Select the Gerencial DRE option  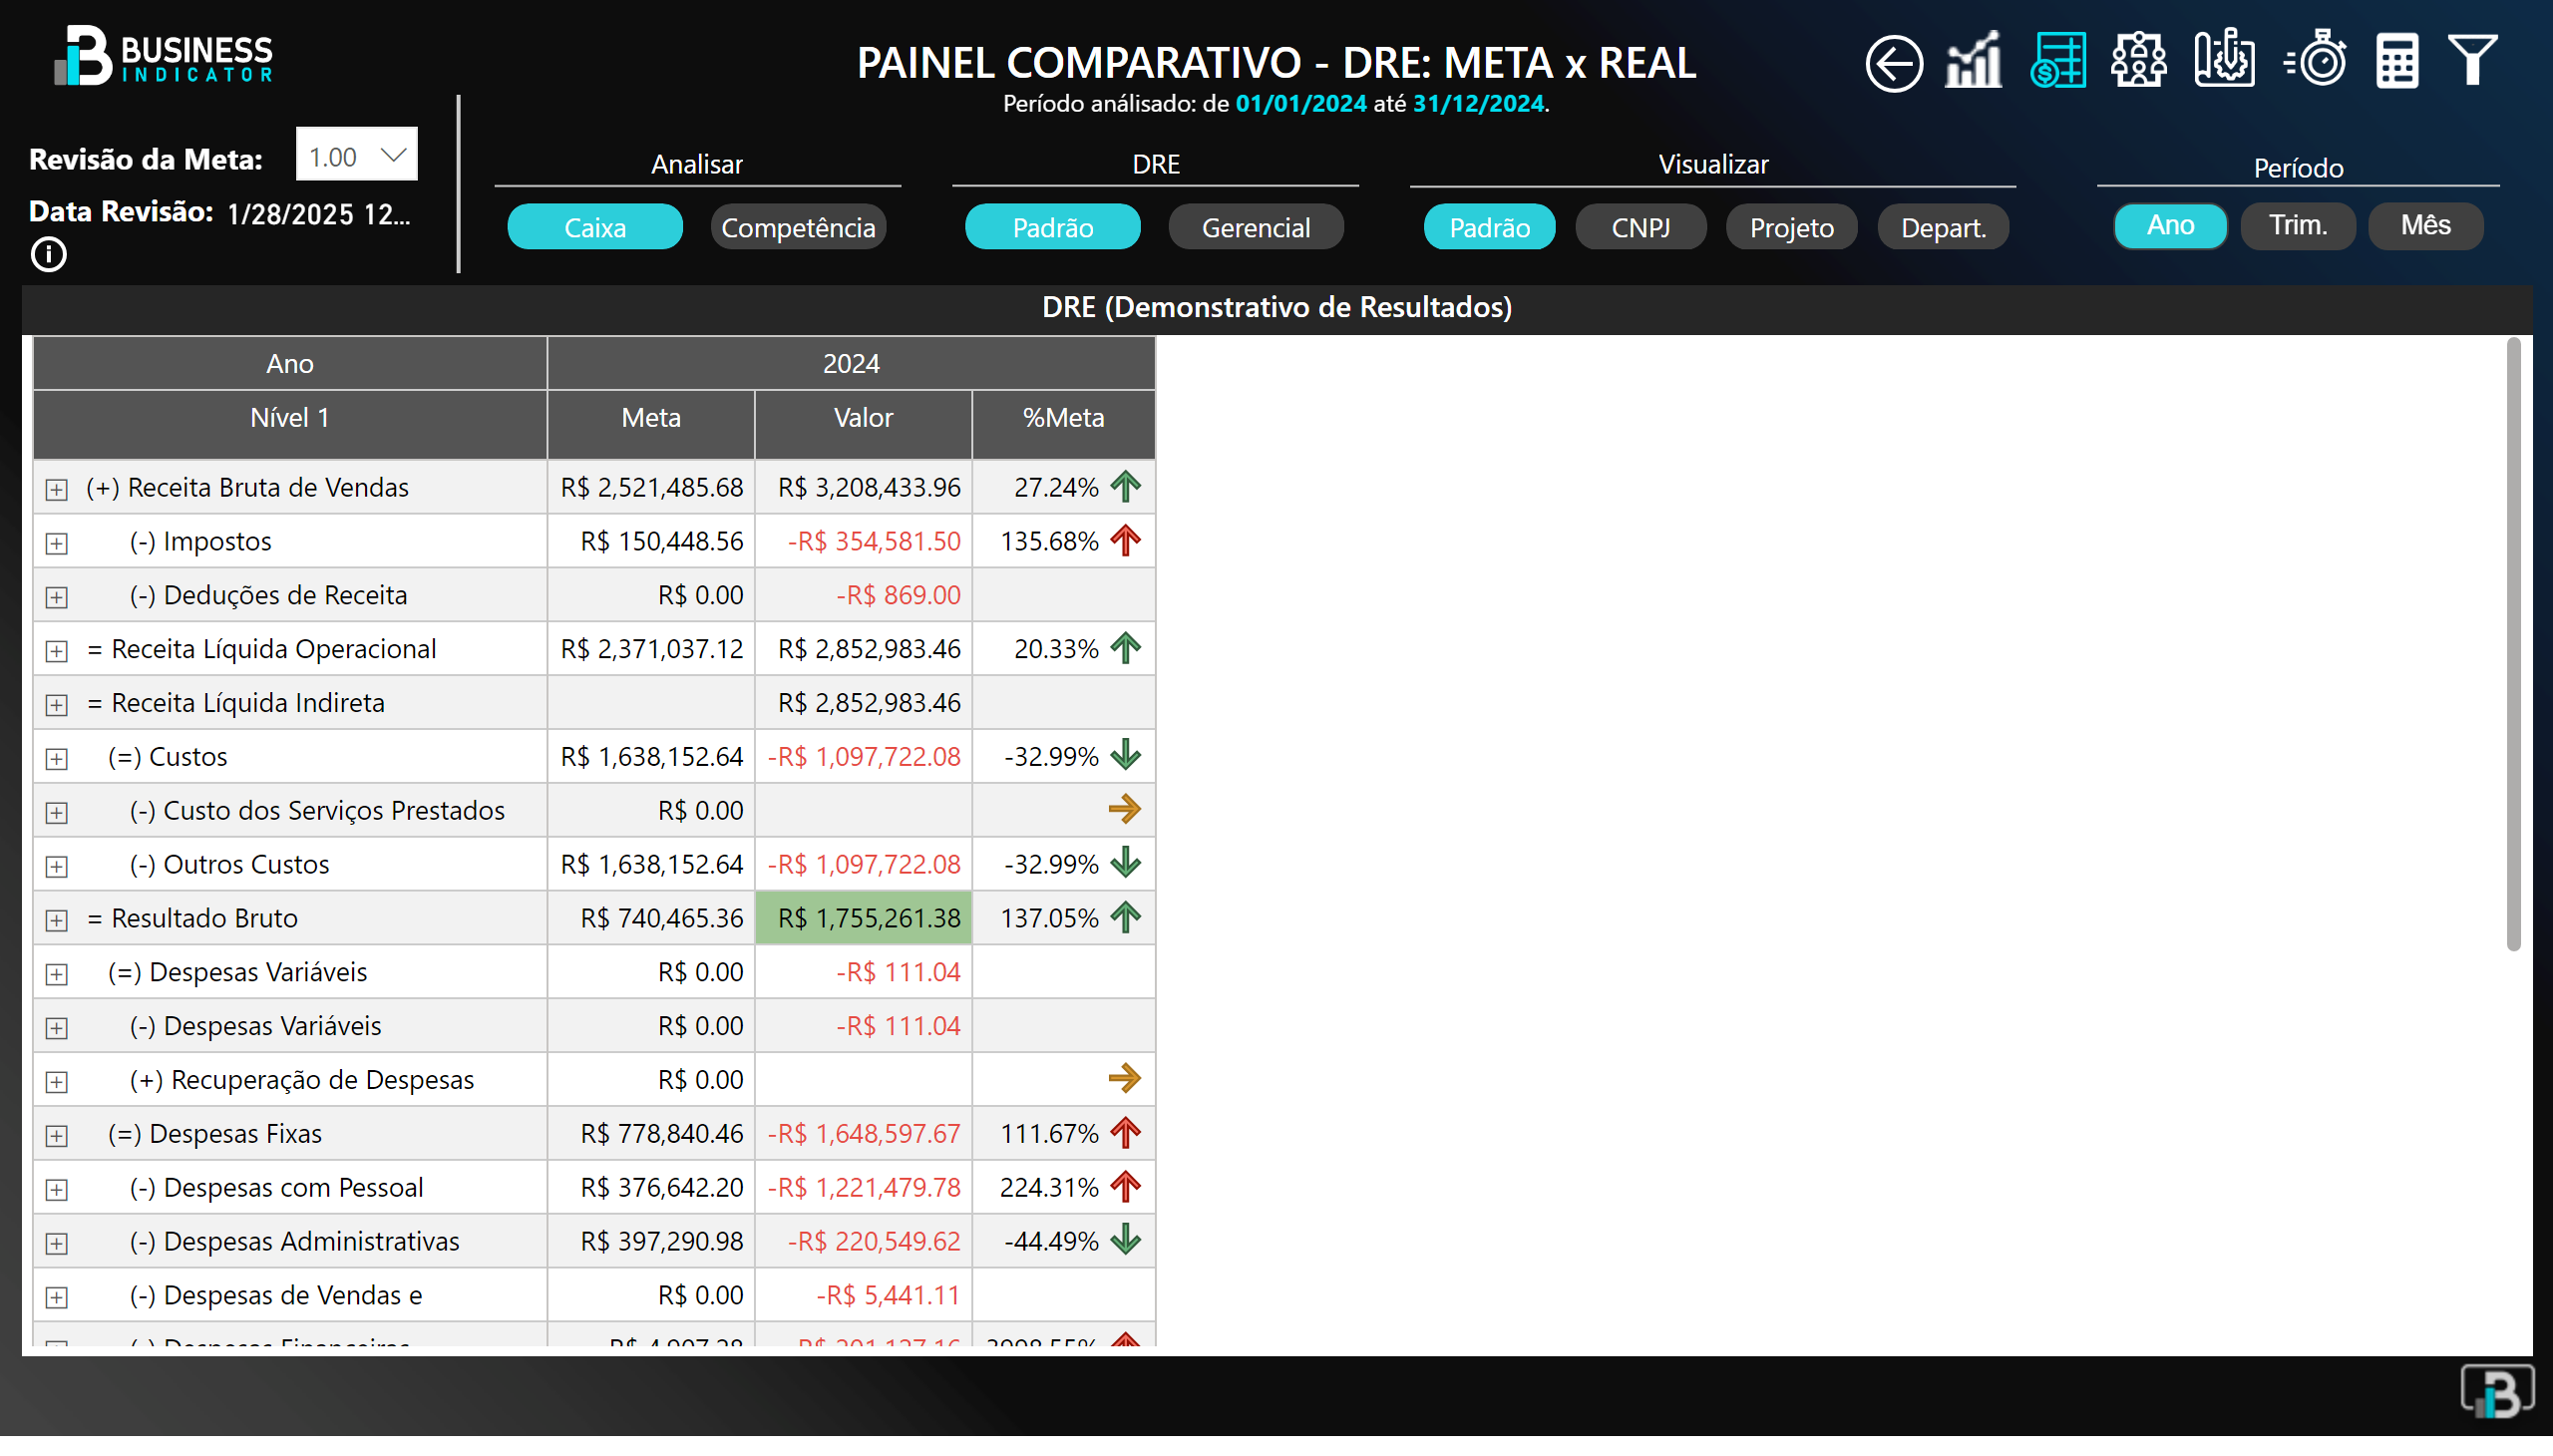1255,228
